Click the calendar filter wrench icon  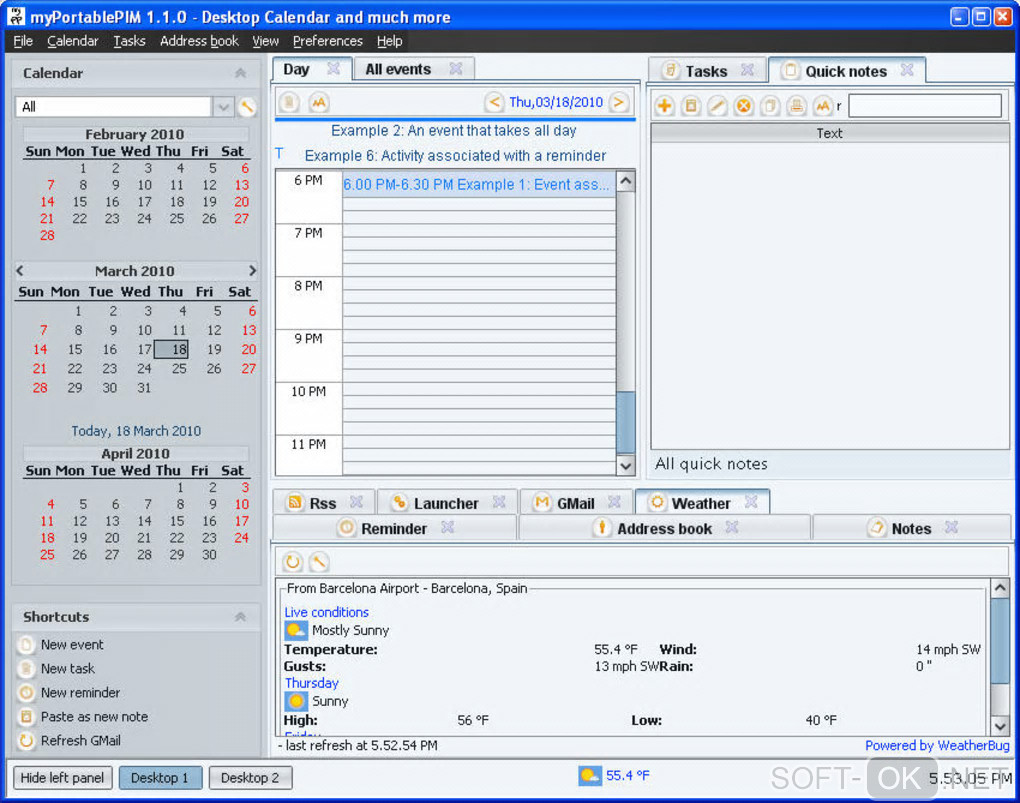click(x=247, y=107)
